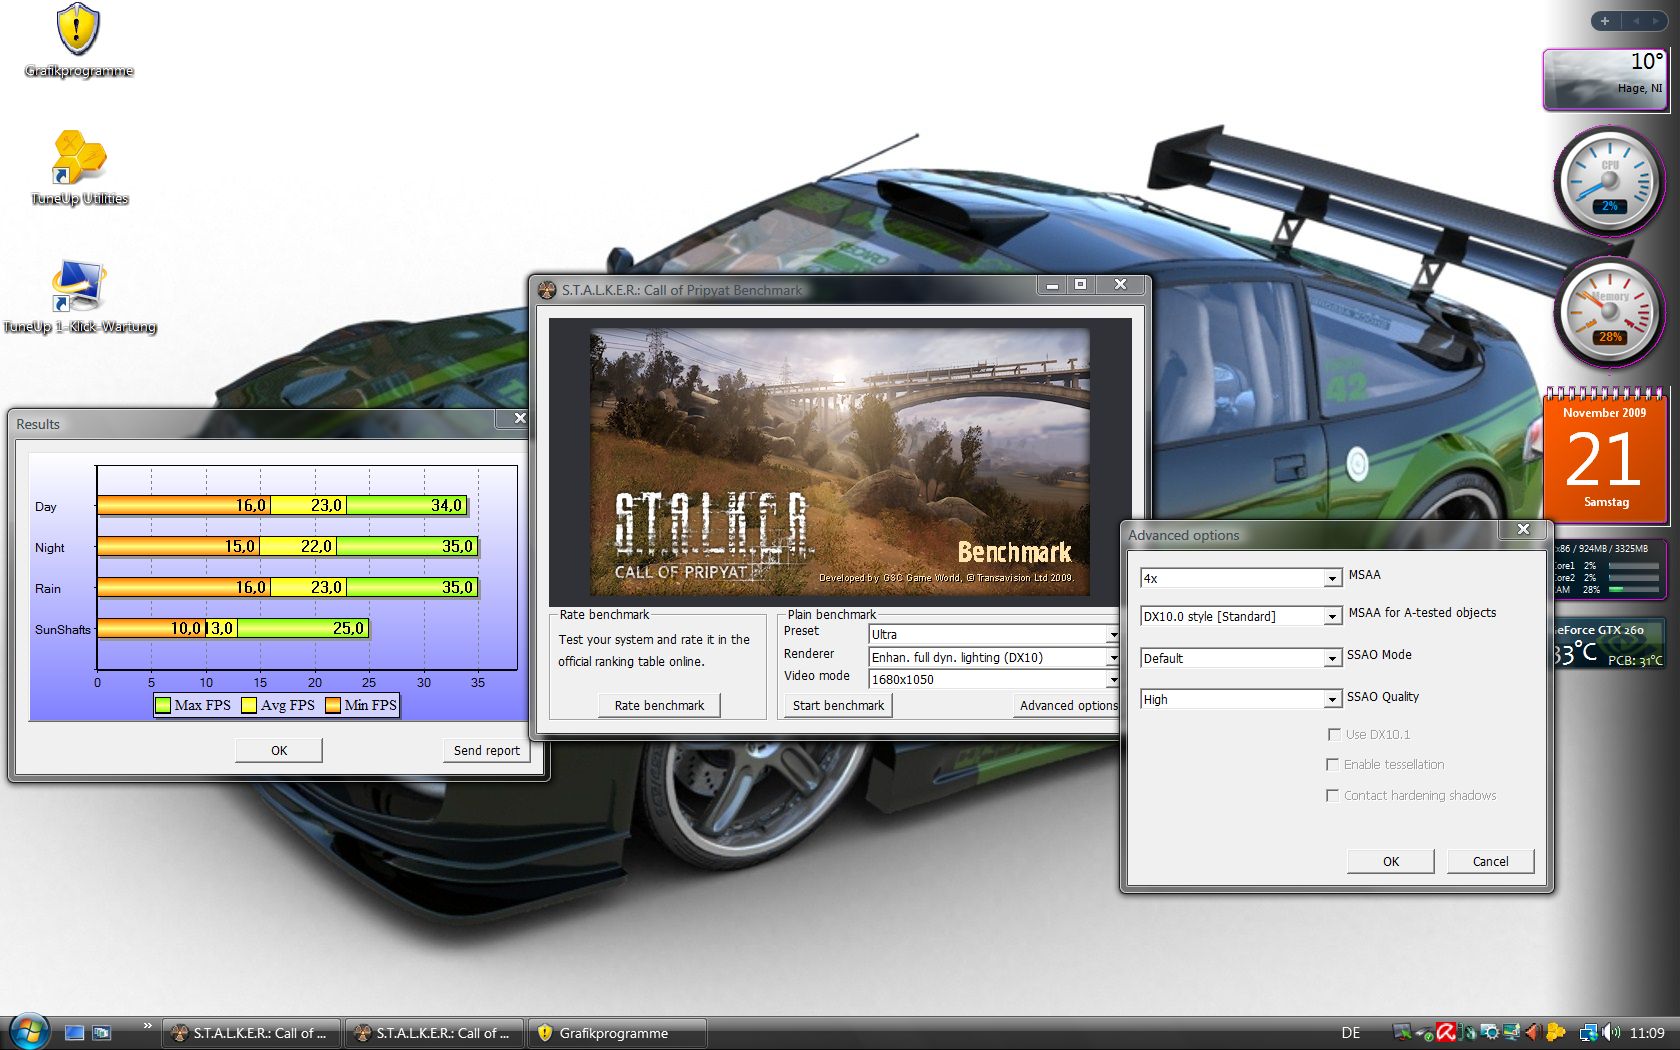Image resolution: width=1680 pixels, height=1050 pixels.
Task: Switch to the left S.T.A.L.K.E.R. taskbar button
Action: (251, 1033)
